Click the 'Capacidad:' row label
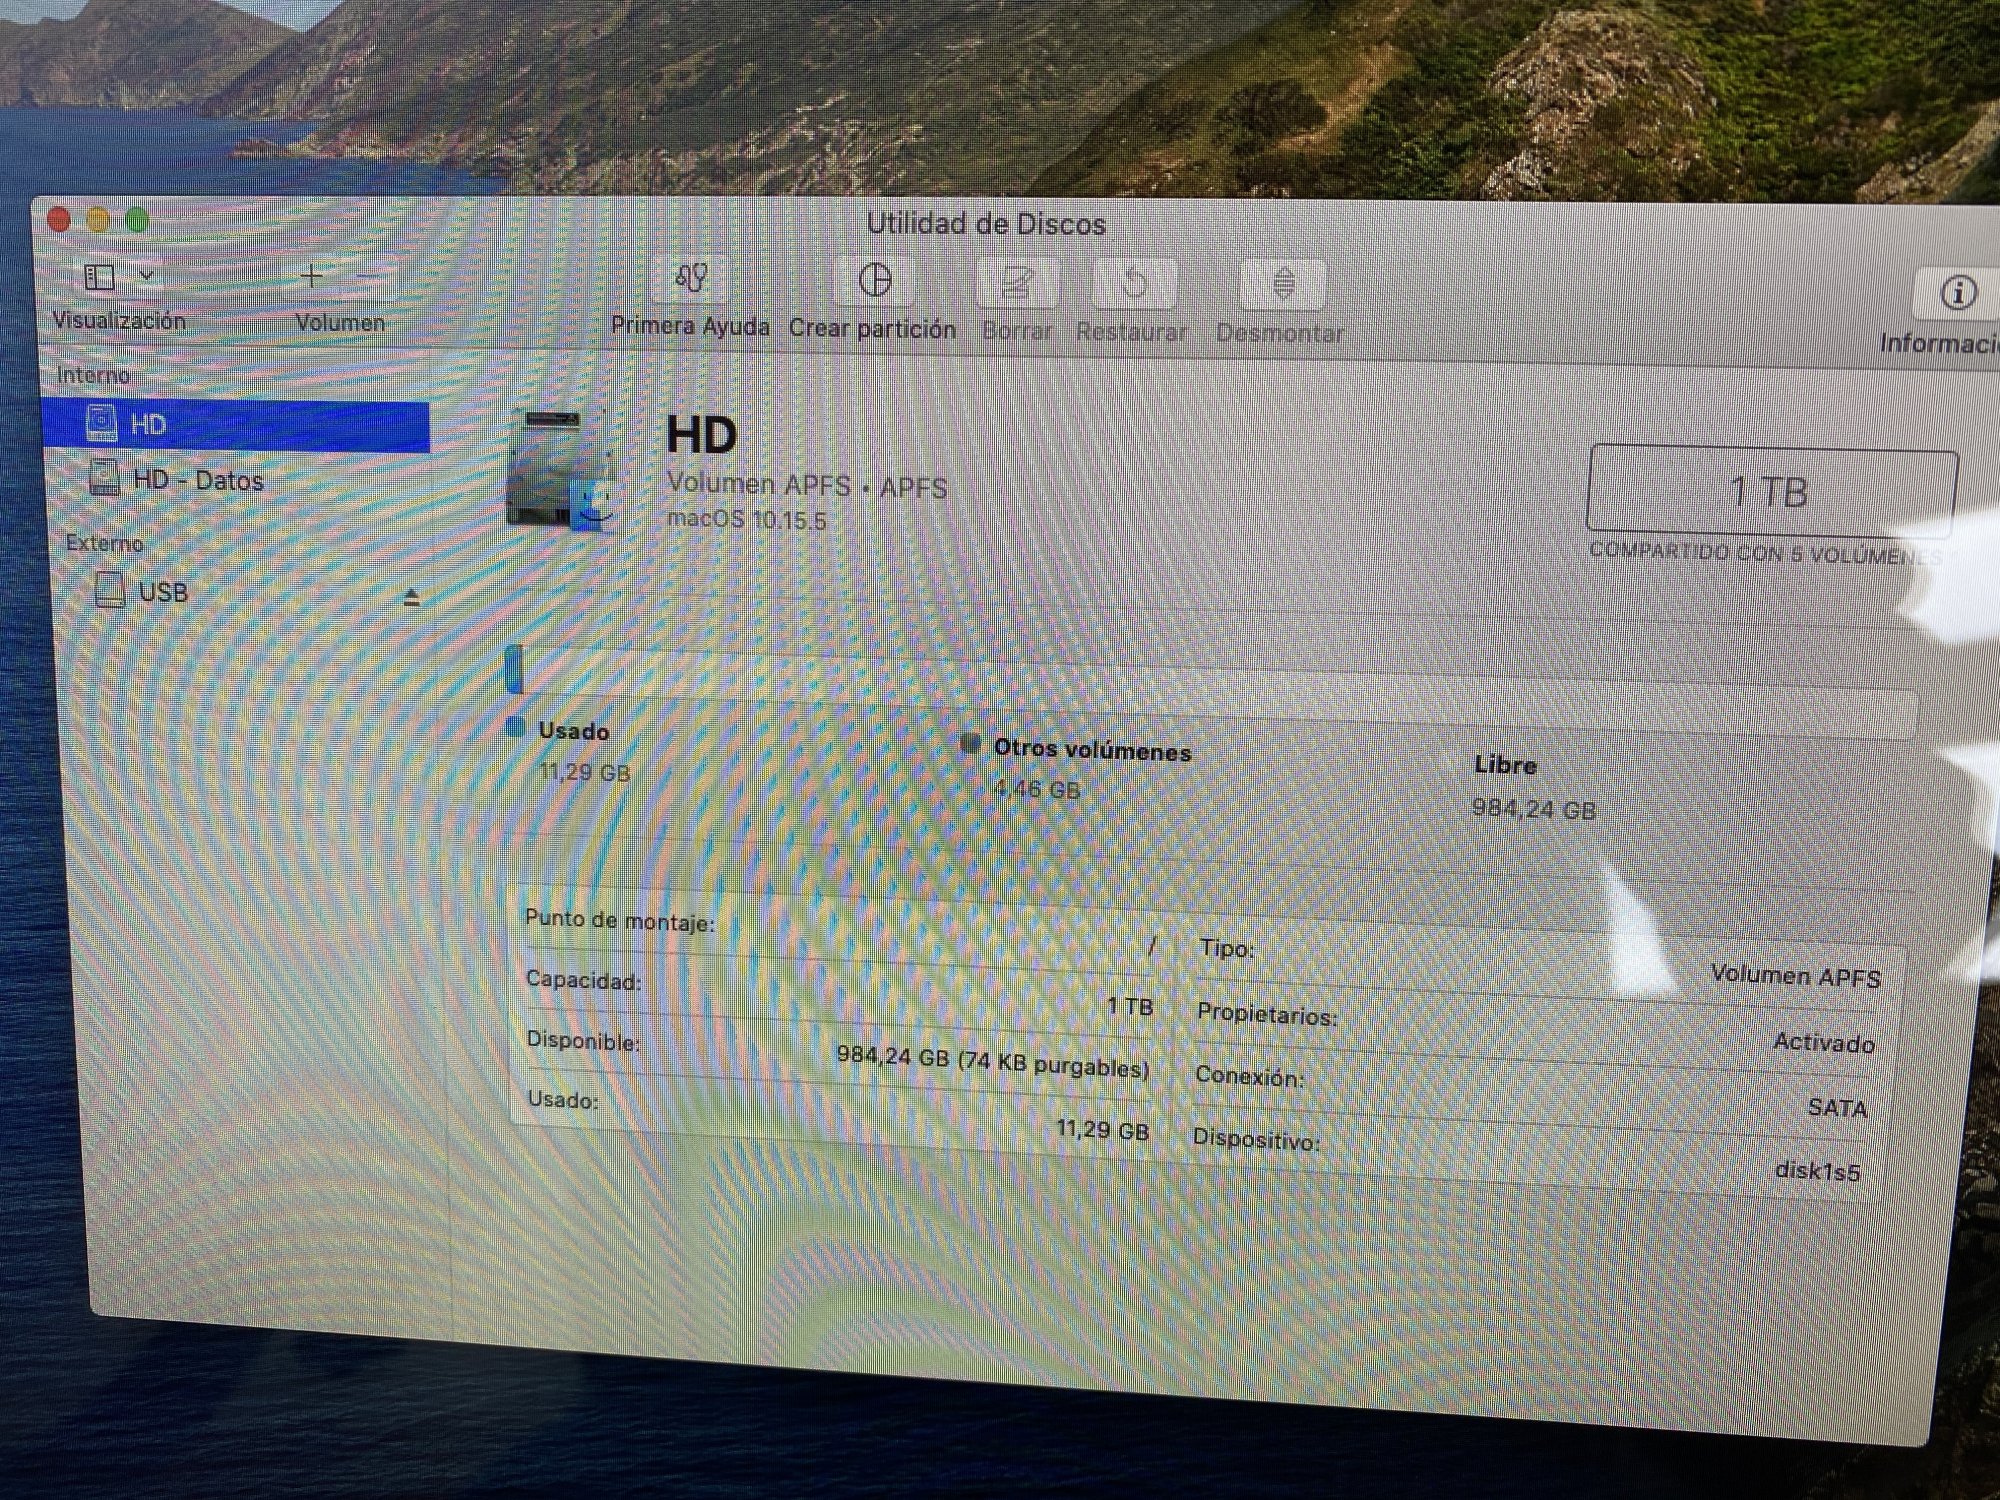 point(583,980)
